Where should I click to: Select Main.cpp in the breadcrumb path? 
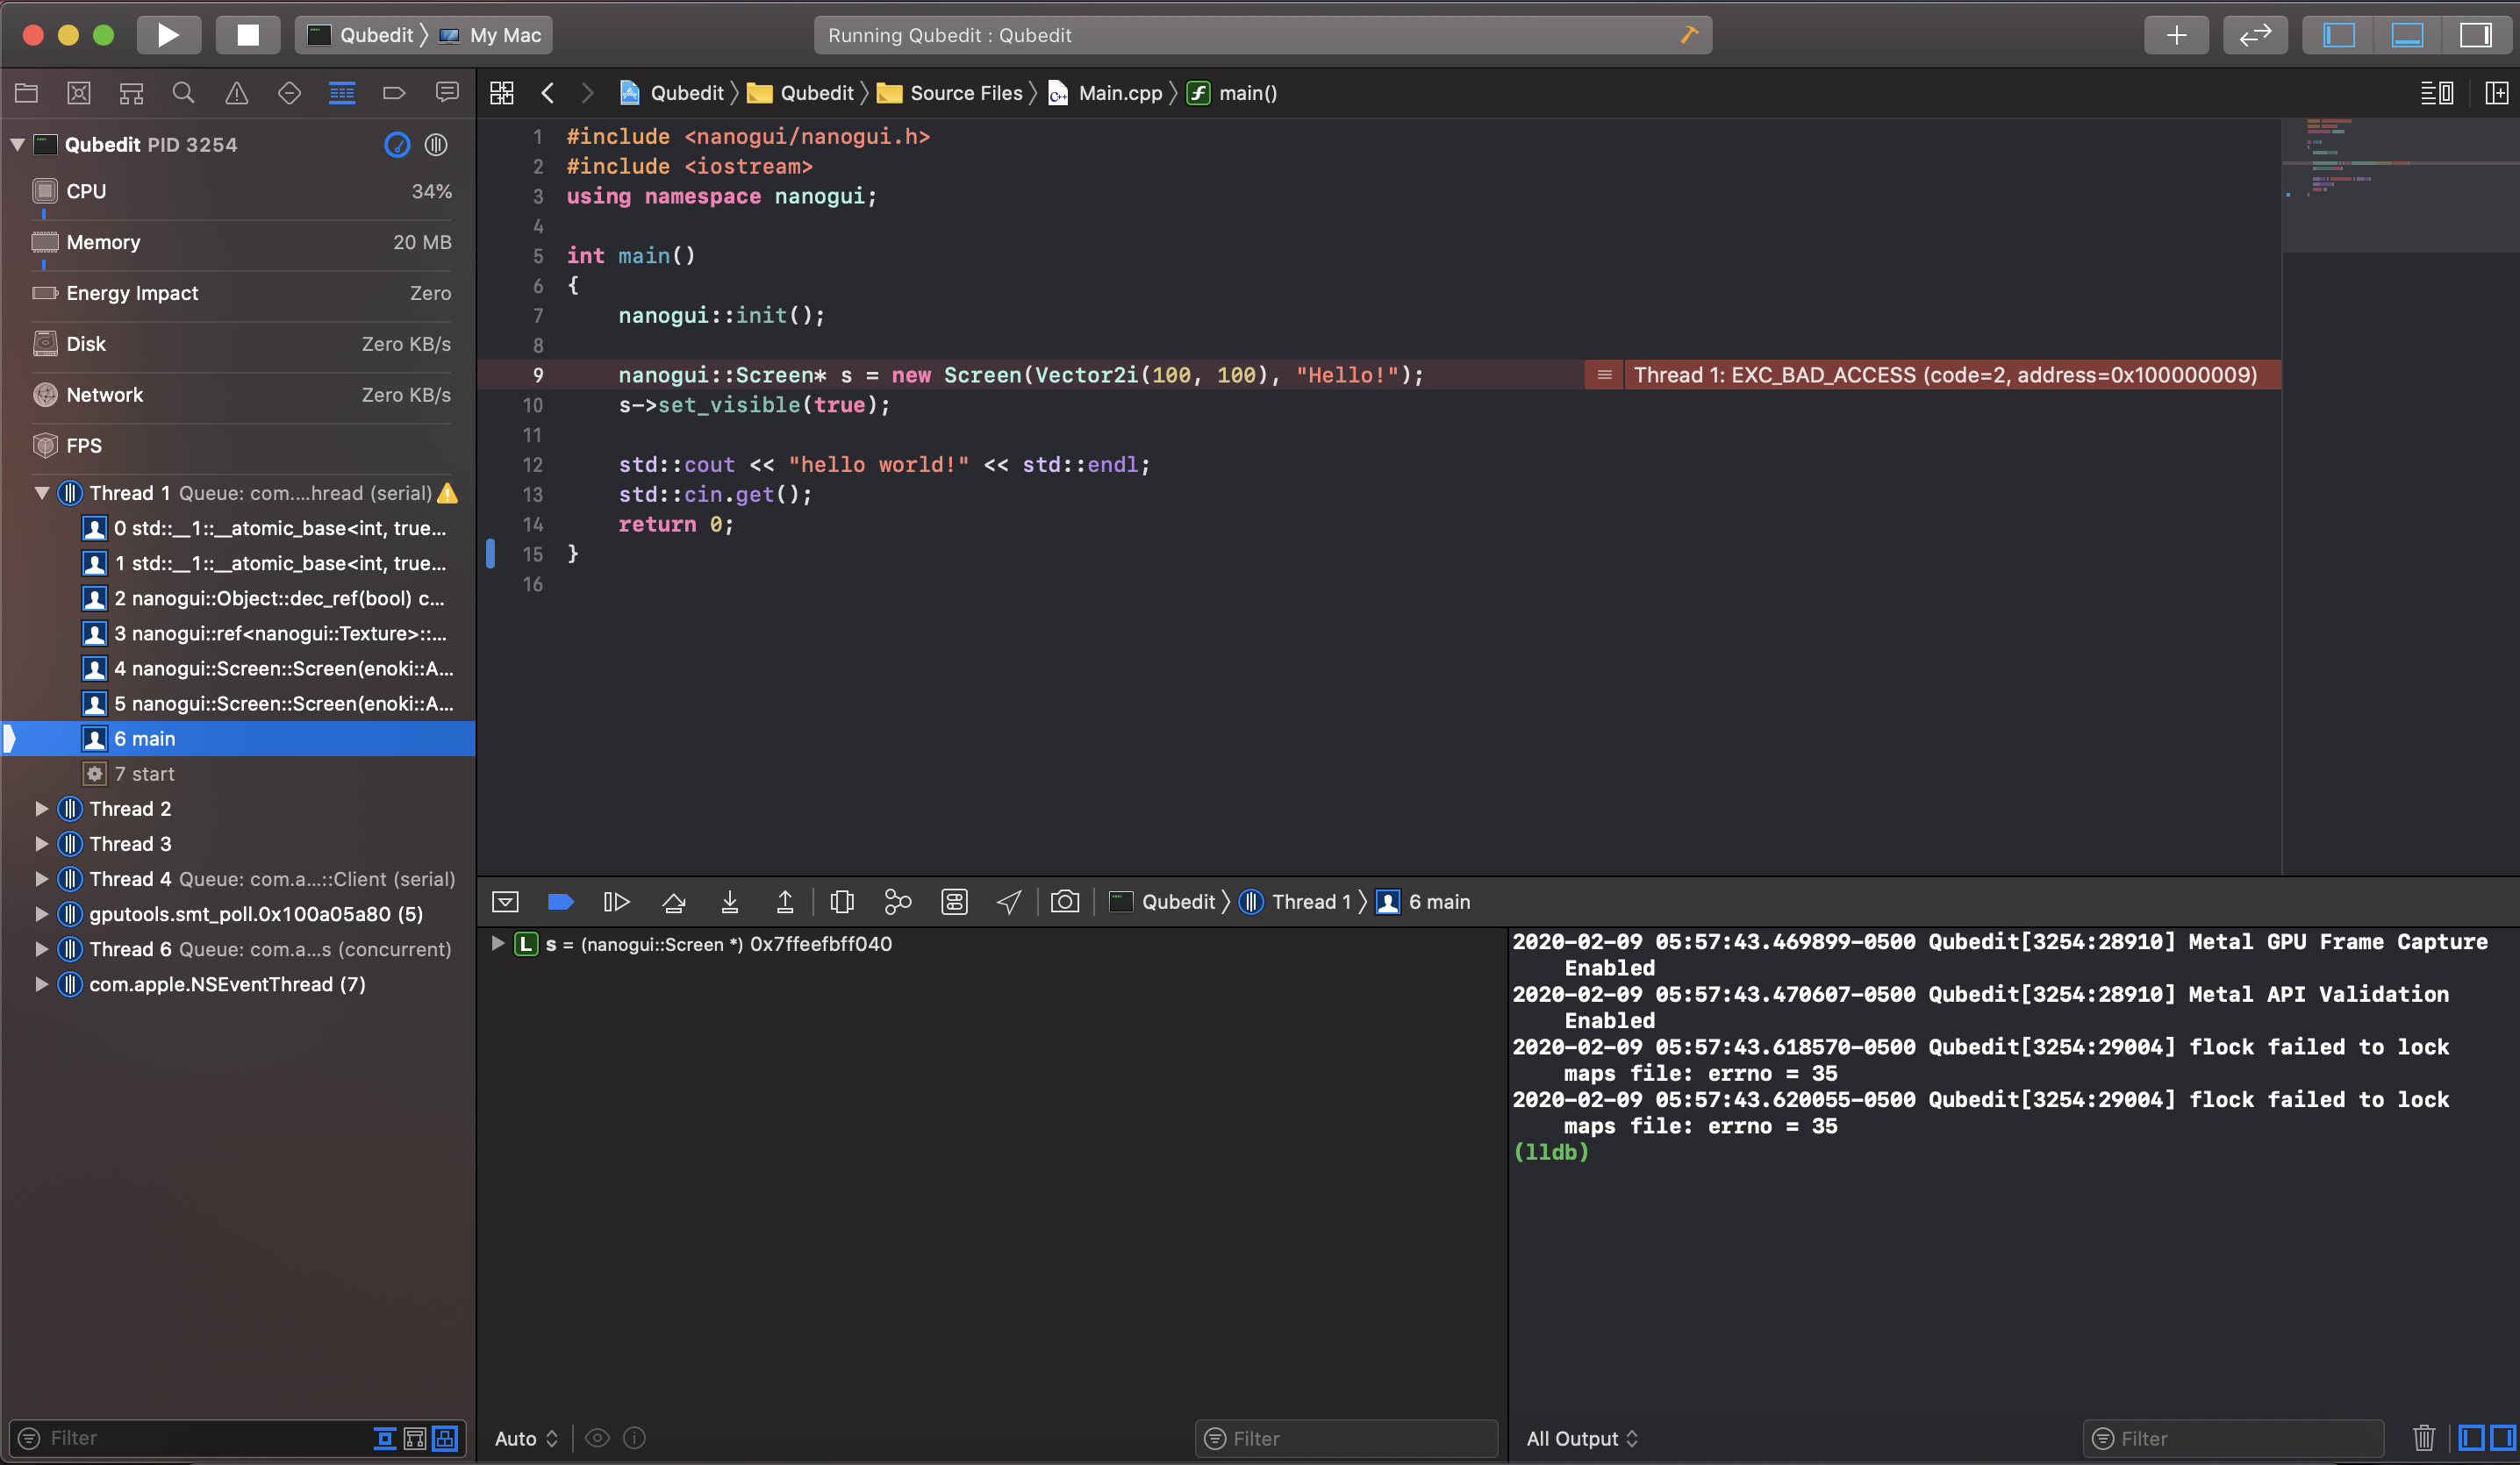(x=1119, y=93)
